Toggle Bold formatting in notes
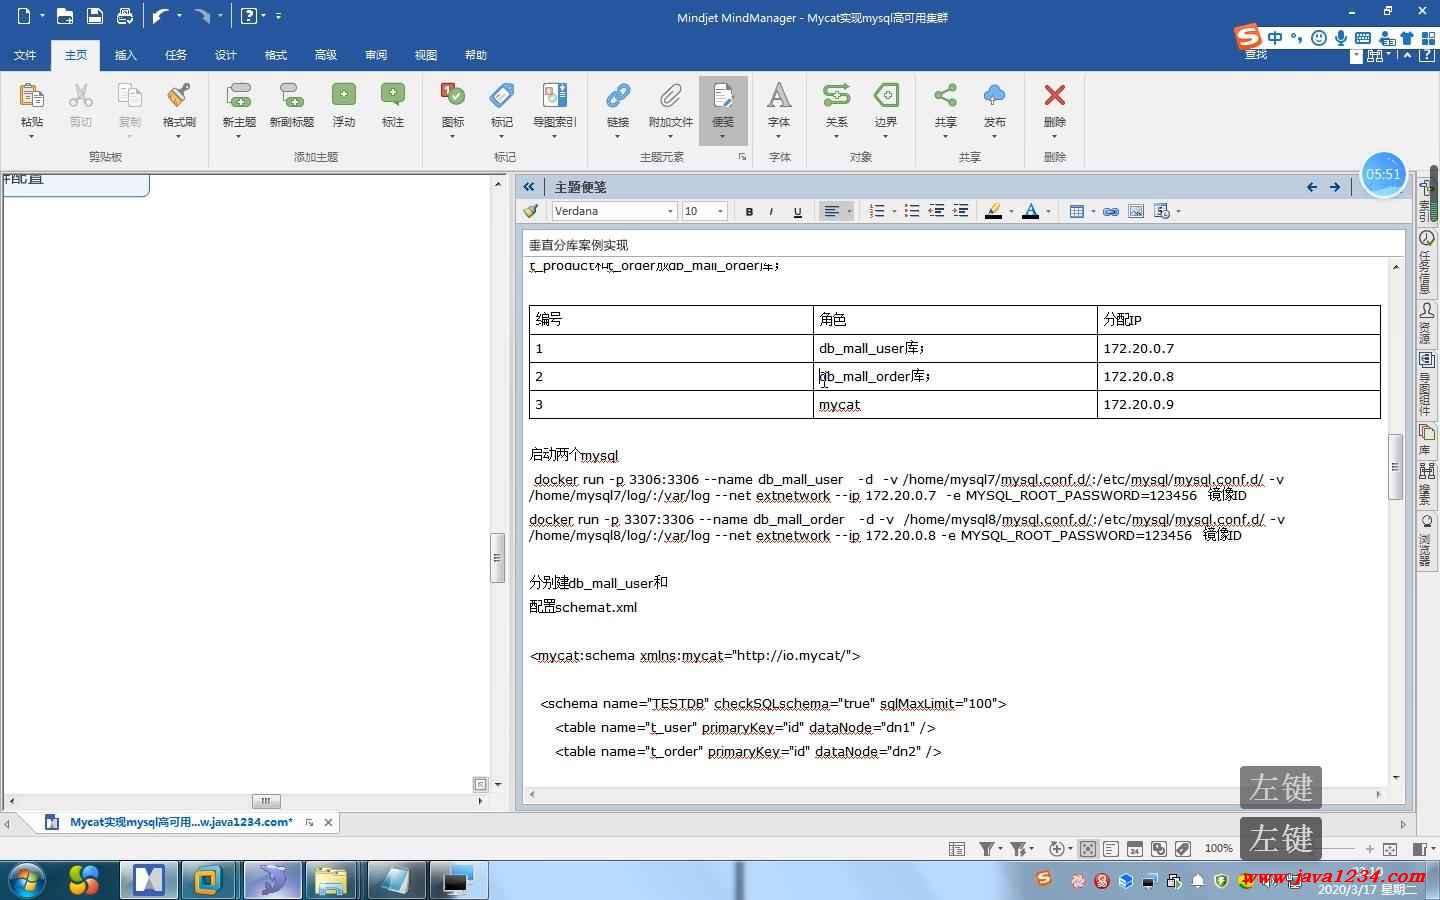This screenshot has width=1440, height=900. (x=749, y=211)
